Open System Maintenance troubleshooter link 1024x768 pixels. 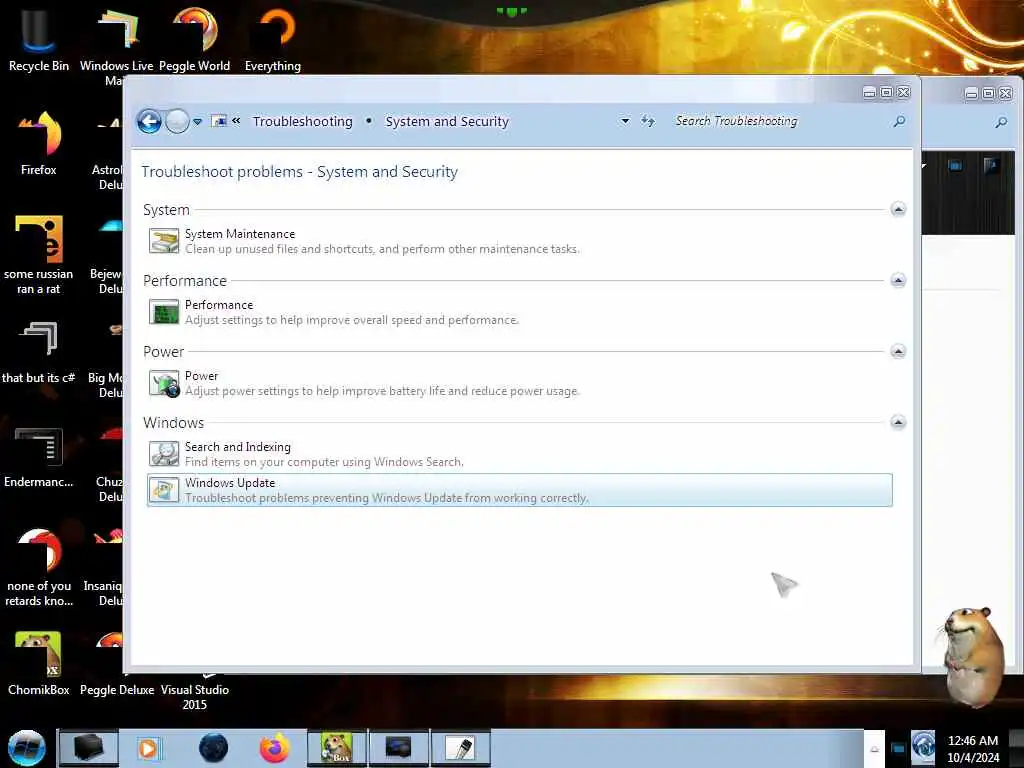(x=240, y=234)
